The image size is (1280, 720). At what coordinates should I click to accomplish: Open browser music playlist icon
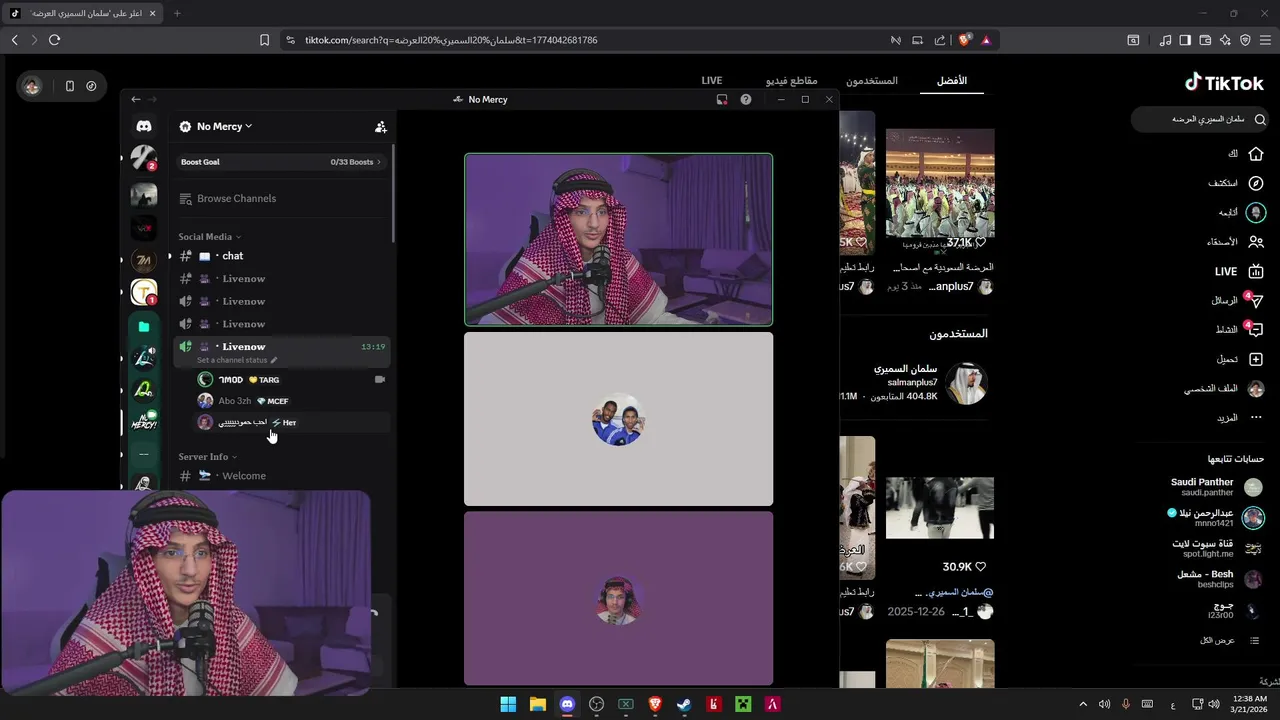[x=1165, y=40]
